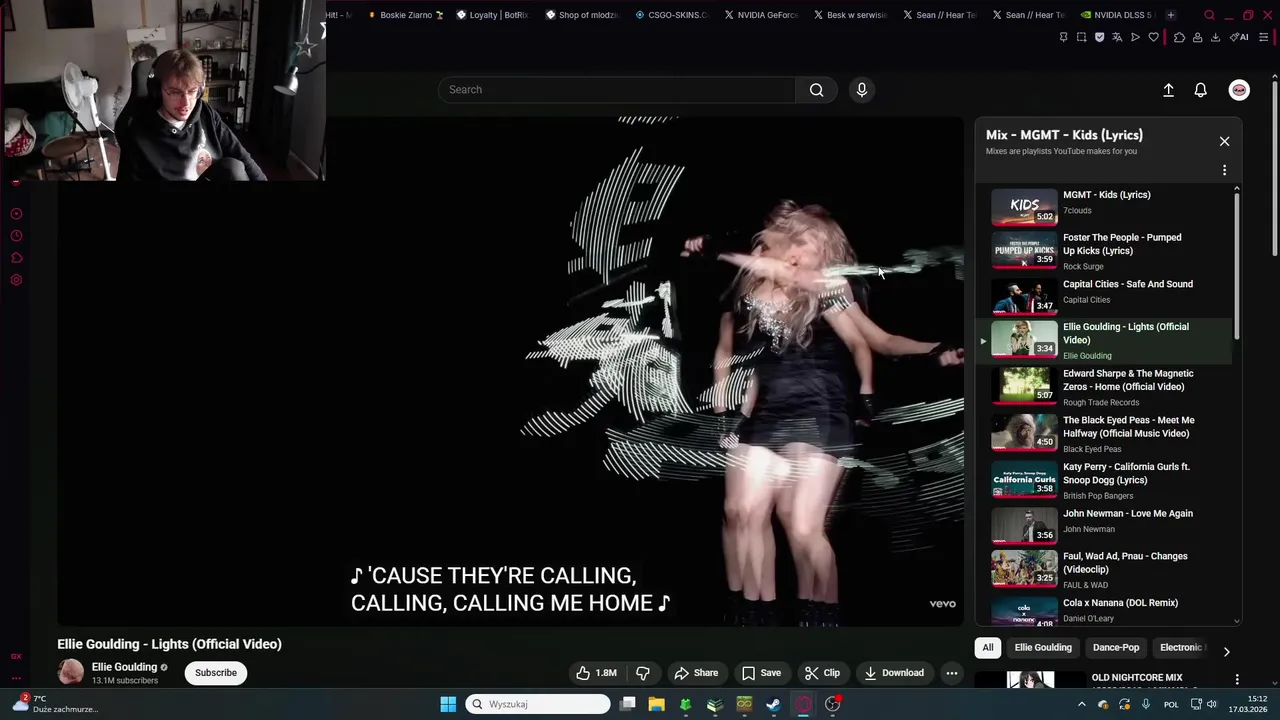Open the browser downloads icon
Screen dimensions: 1280x720
tap(1215, 38)
